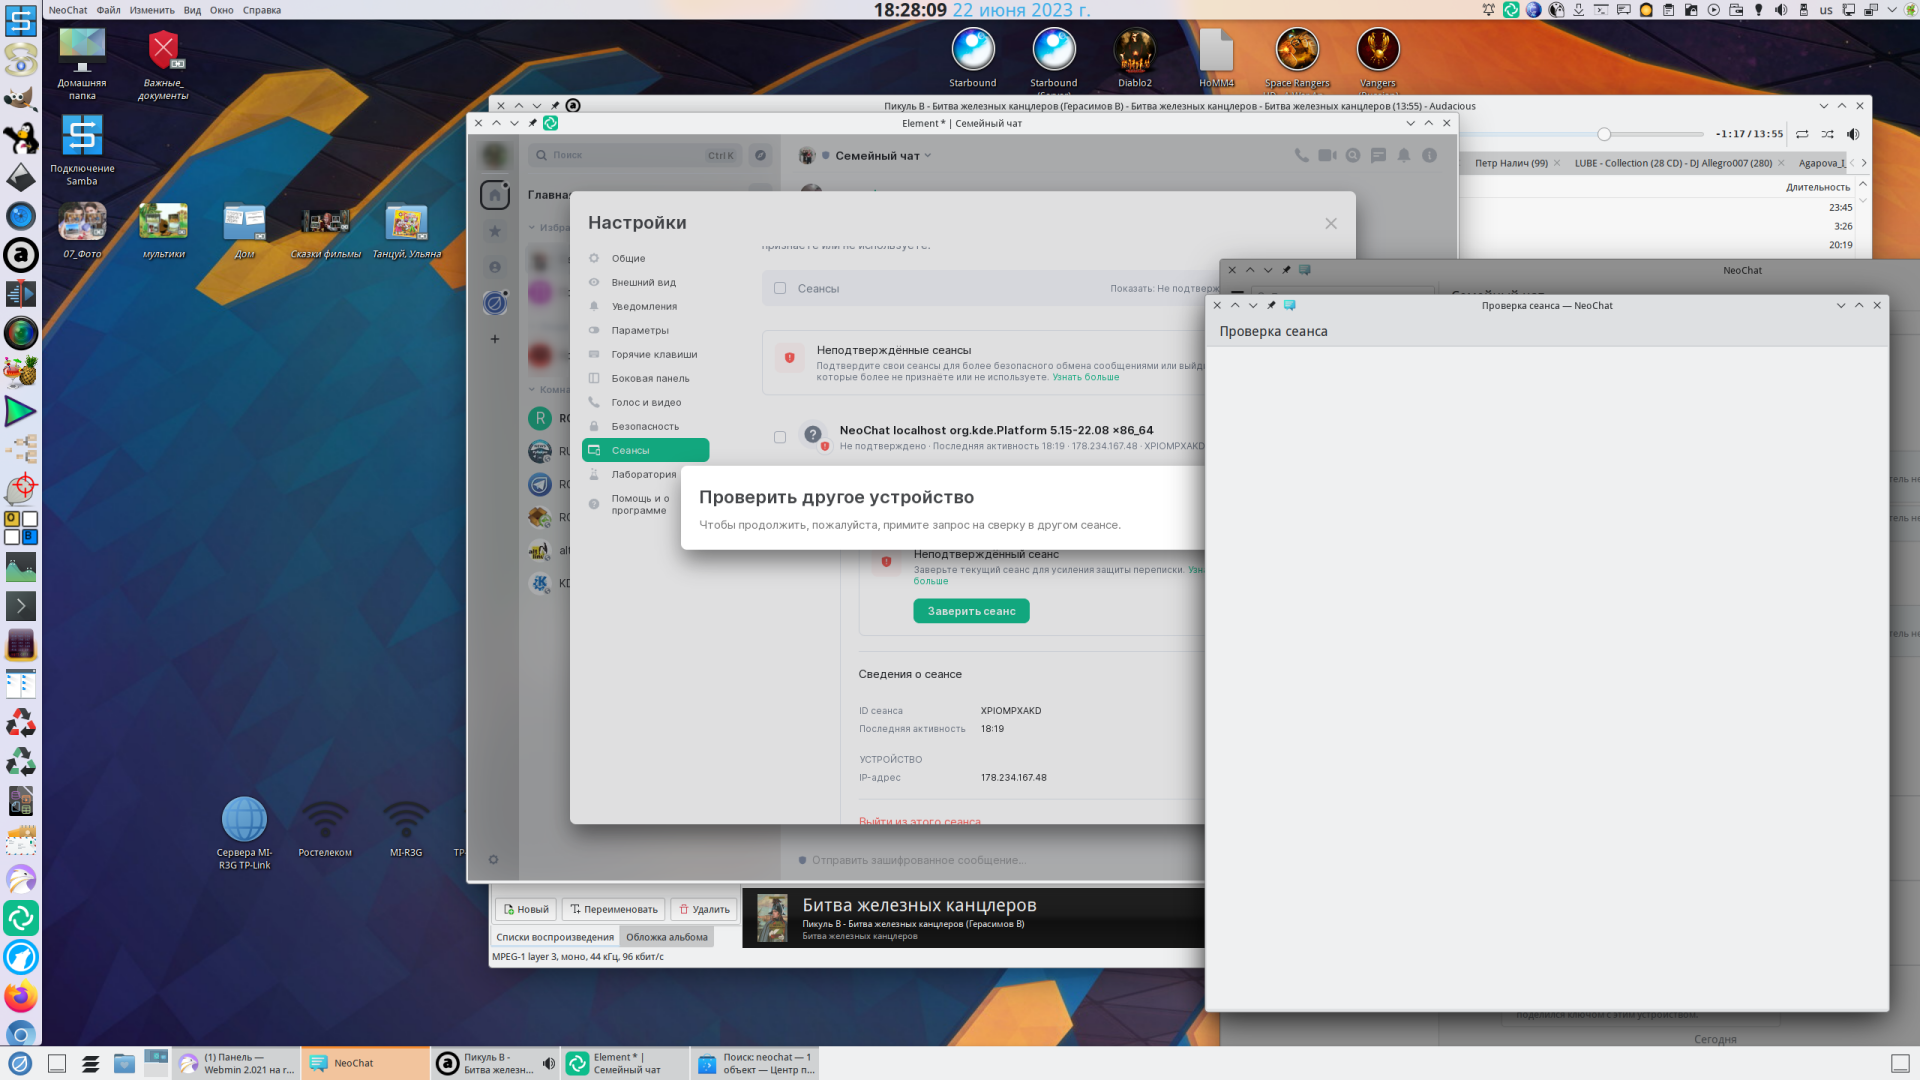The image size is (1920, 1080).
Task: Toggle repeat mode in Audacious
Action: click(x=1802, y=134)
